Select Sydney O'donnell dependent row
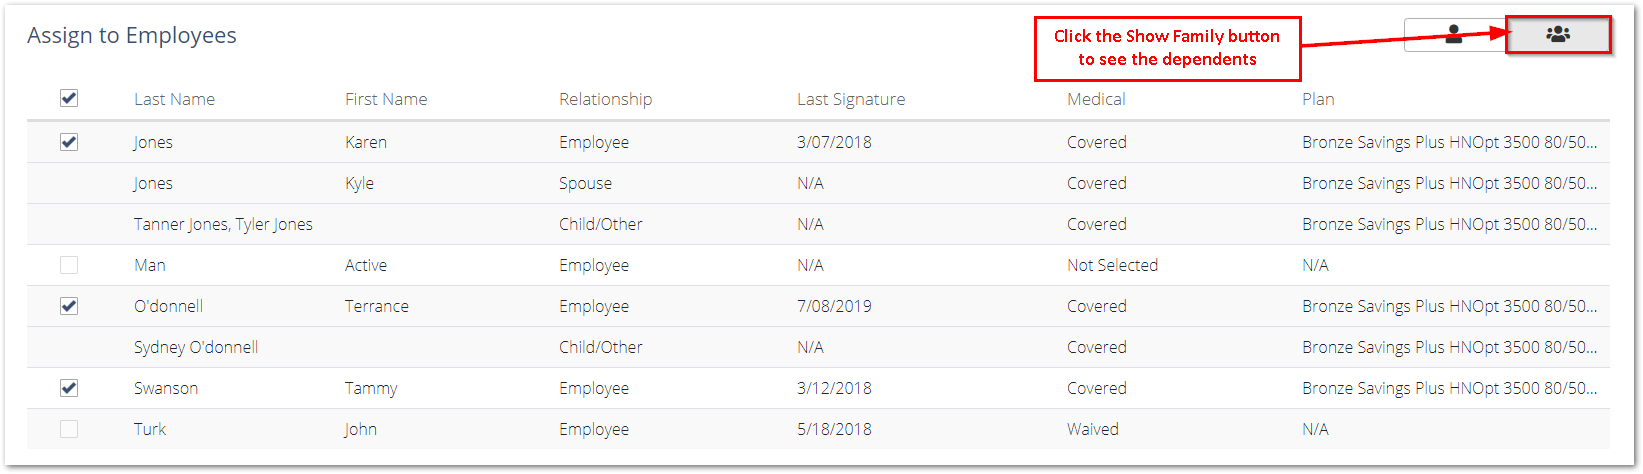1643x474 pixels. 818,347
